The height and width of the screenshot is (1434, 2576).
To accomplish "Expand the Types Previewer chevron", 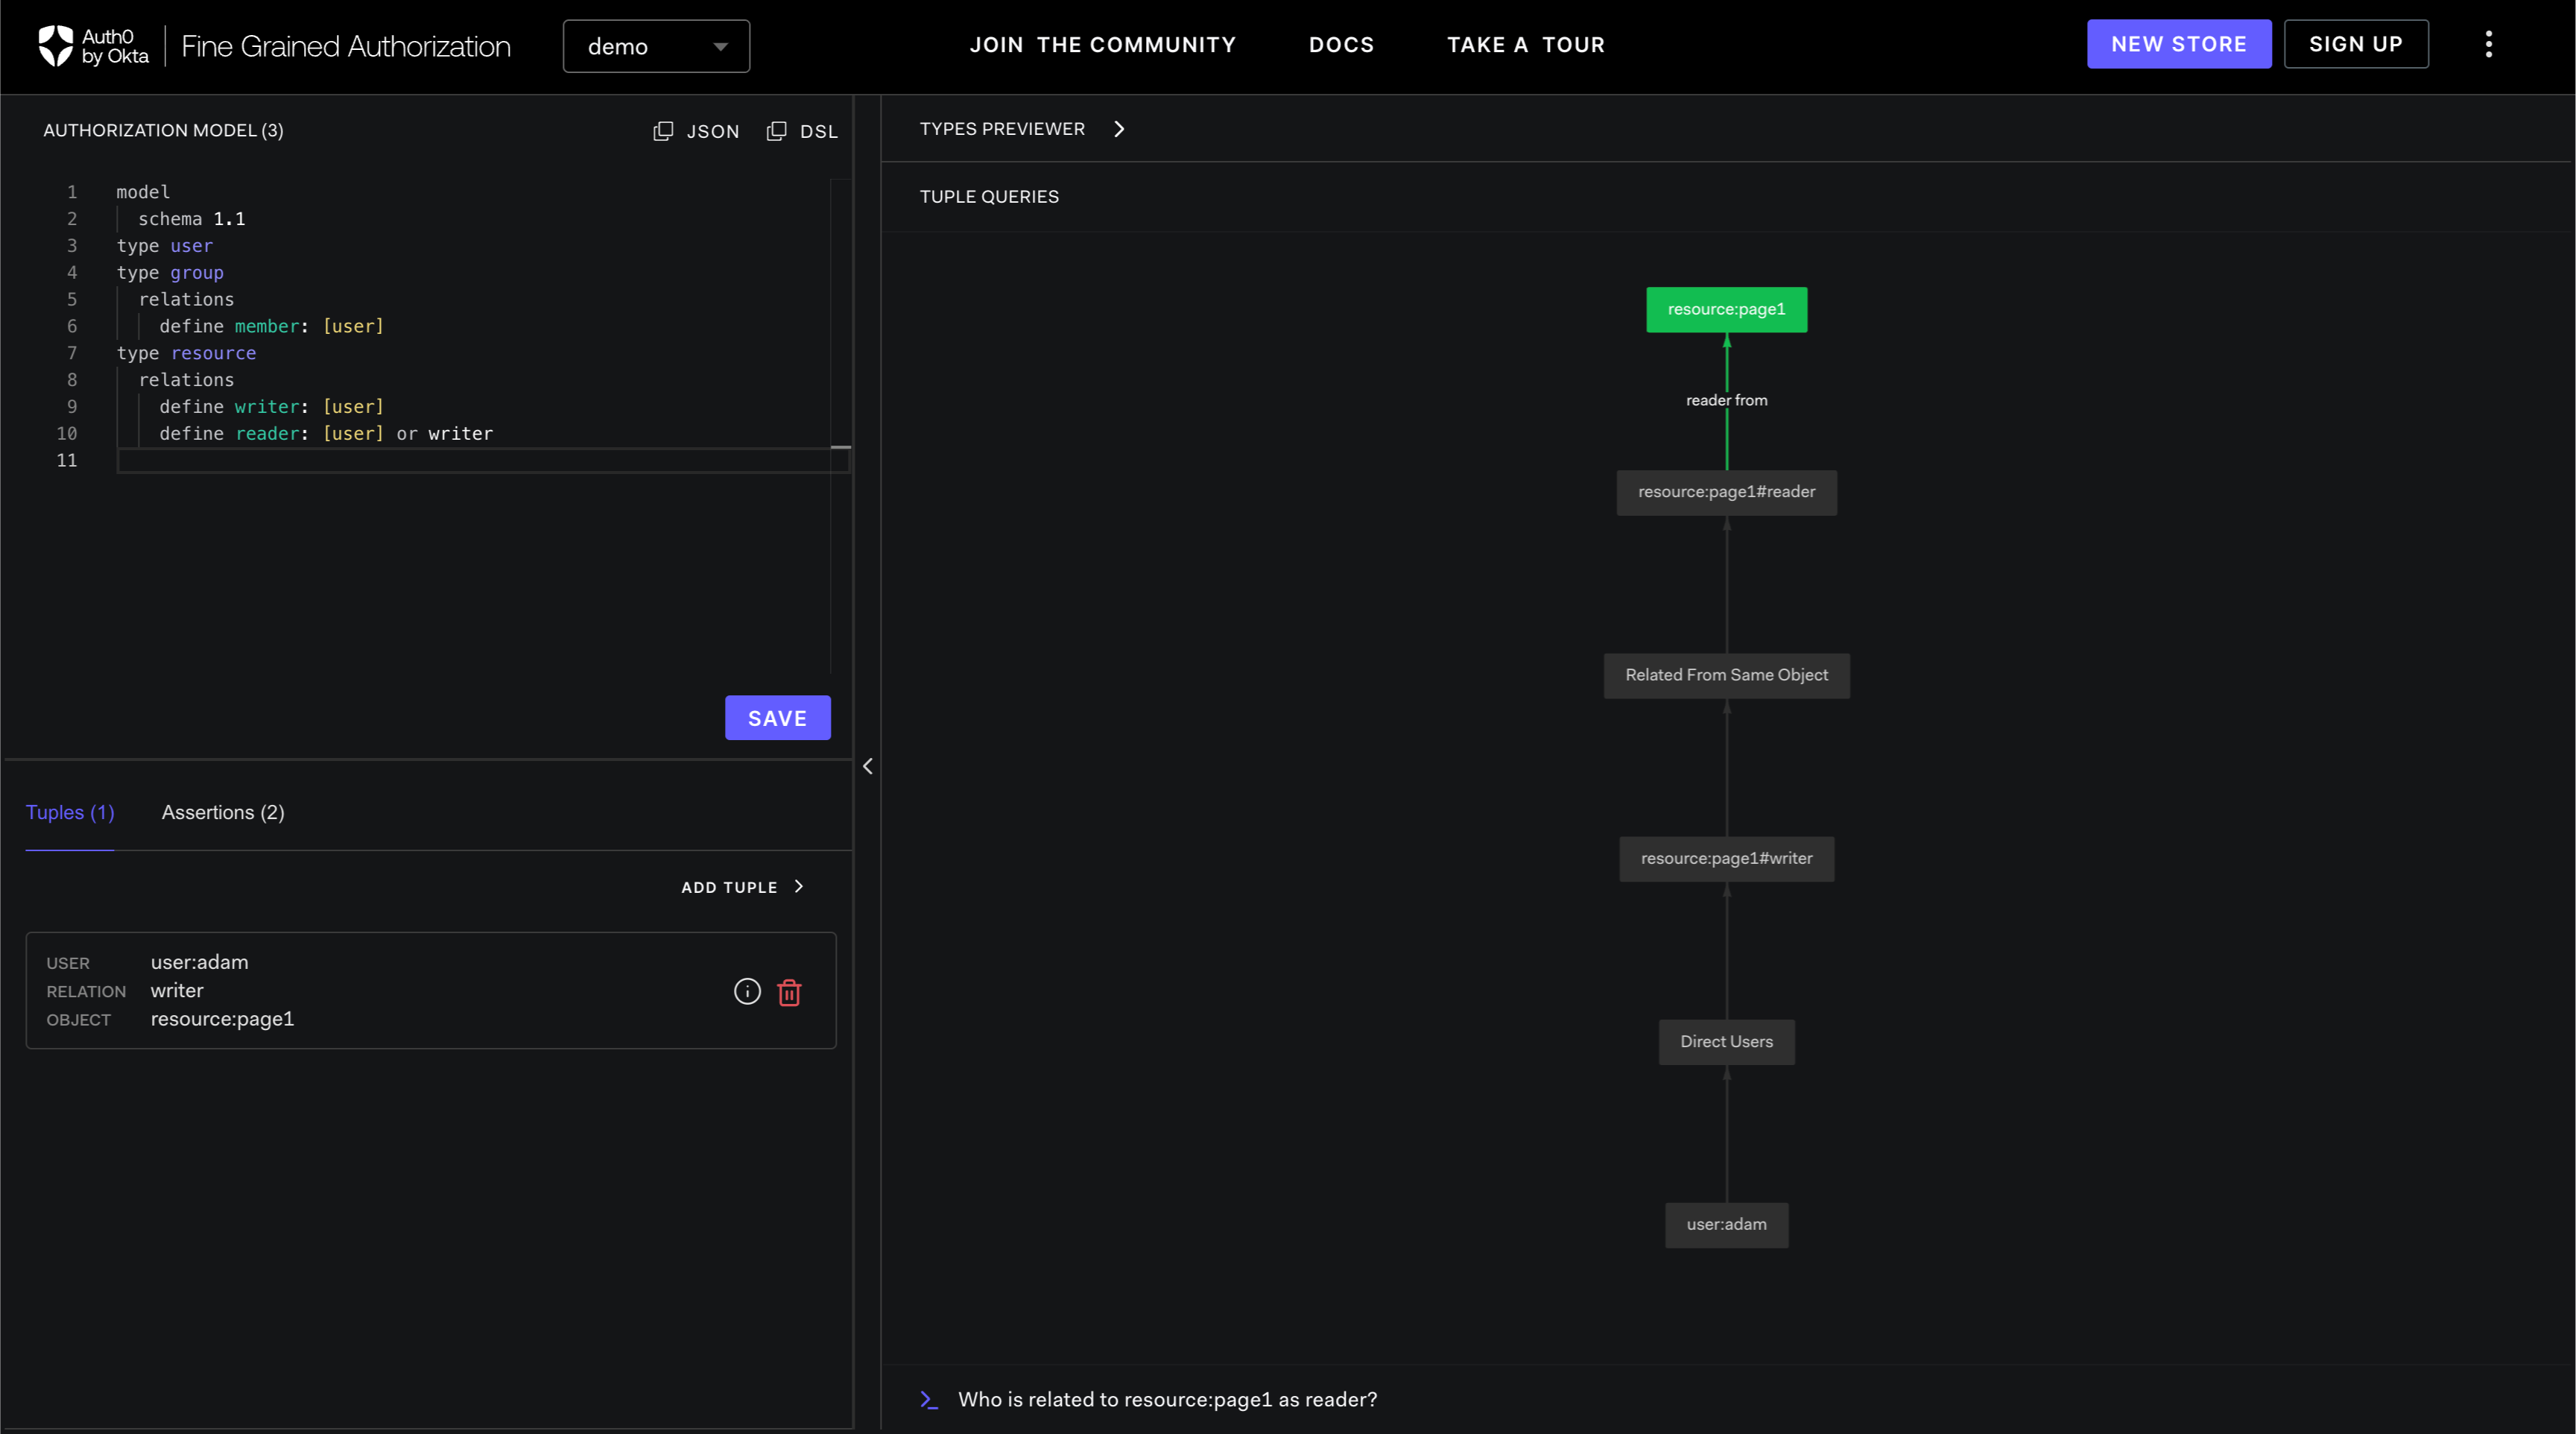I will [1119, 129].
